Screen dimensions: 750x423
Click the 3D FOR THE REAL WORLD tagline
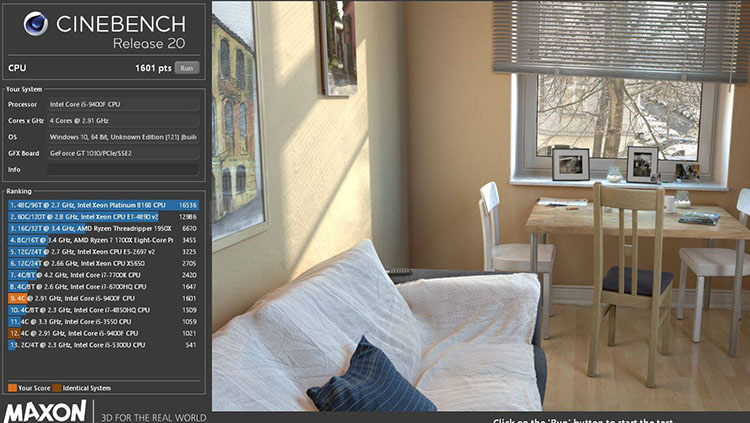click(154, 417)
